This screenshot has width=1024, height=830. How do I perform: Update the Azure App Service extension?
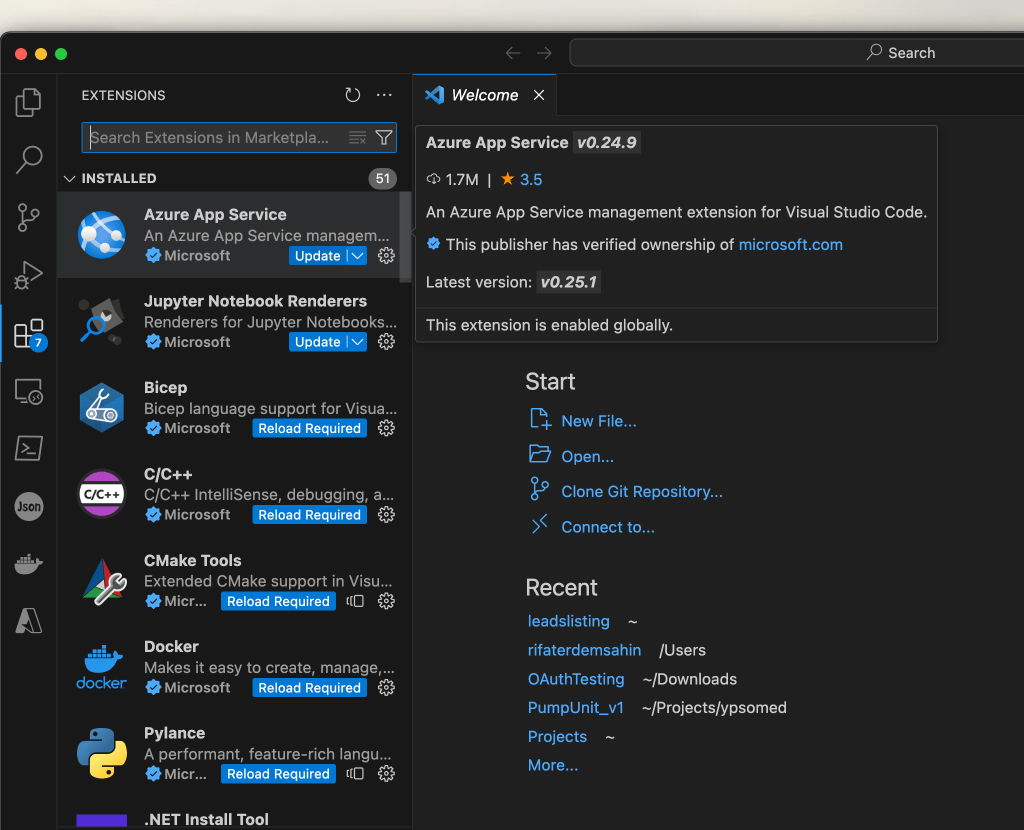pyautogui.click(x=317, y=255)
